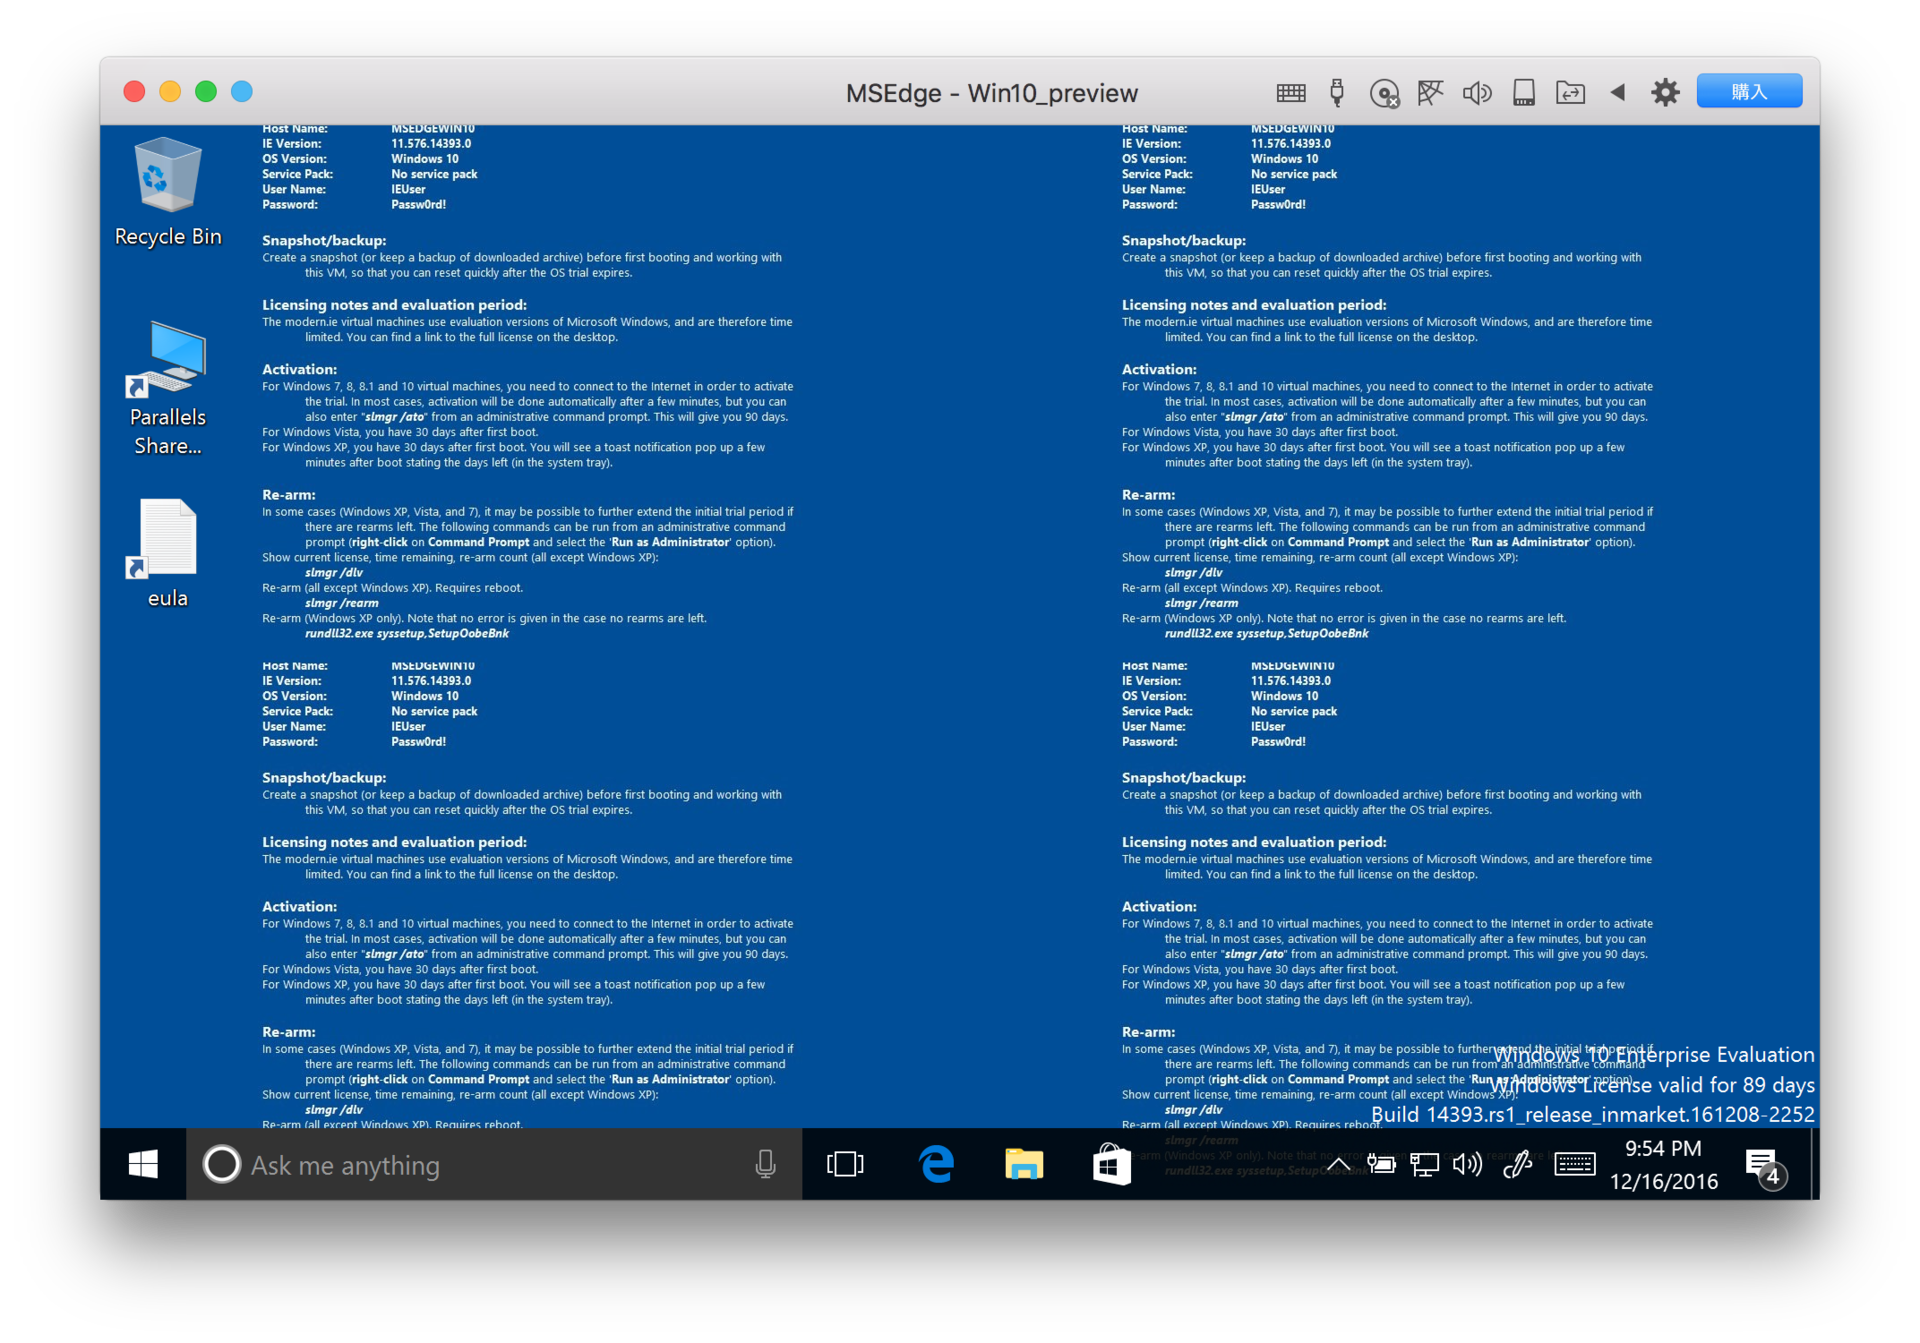Open the virtual machine configuration gear

coord(1665,93)
